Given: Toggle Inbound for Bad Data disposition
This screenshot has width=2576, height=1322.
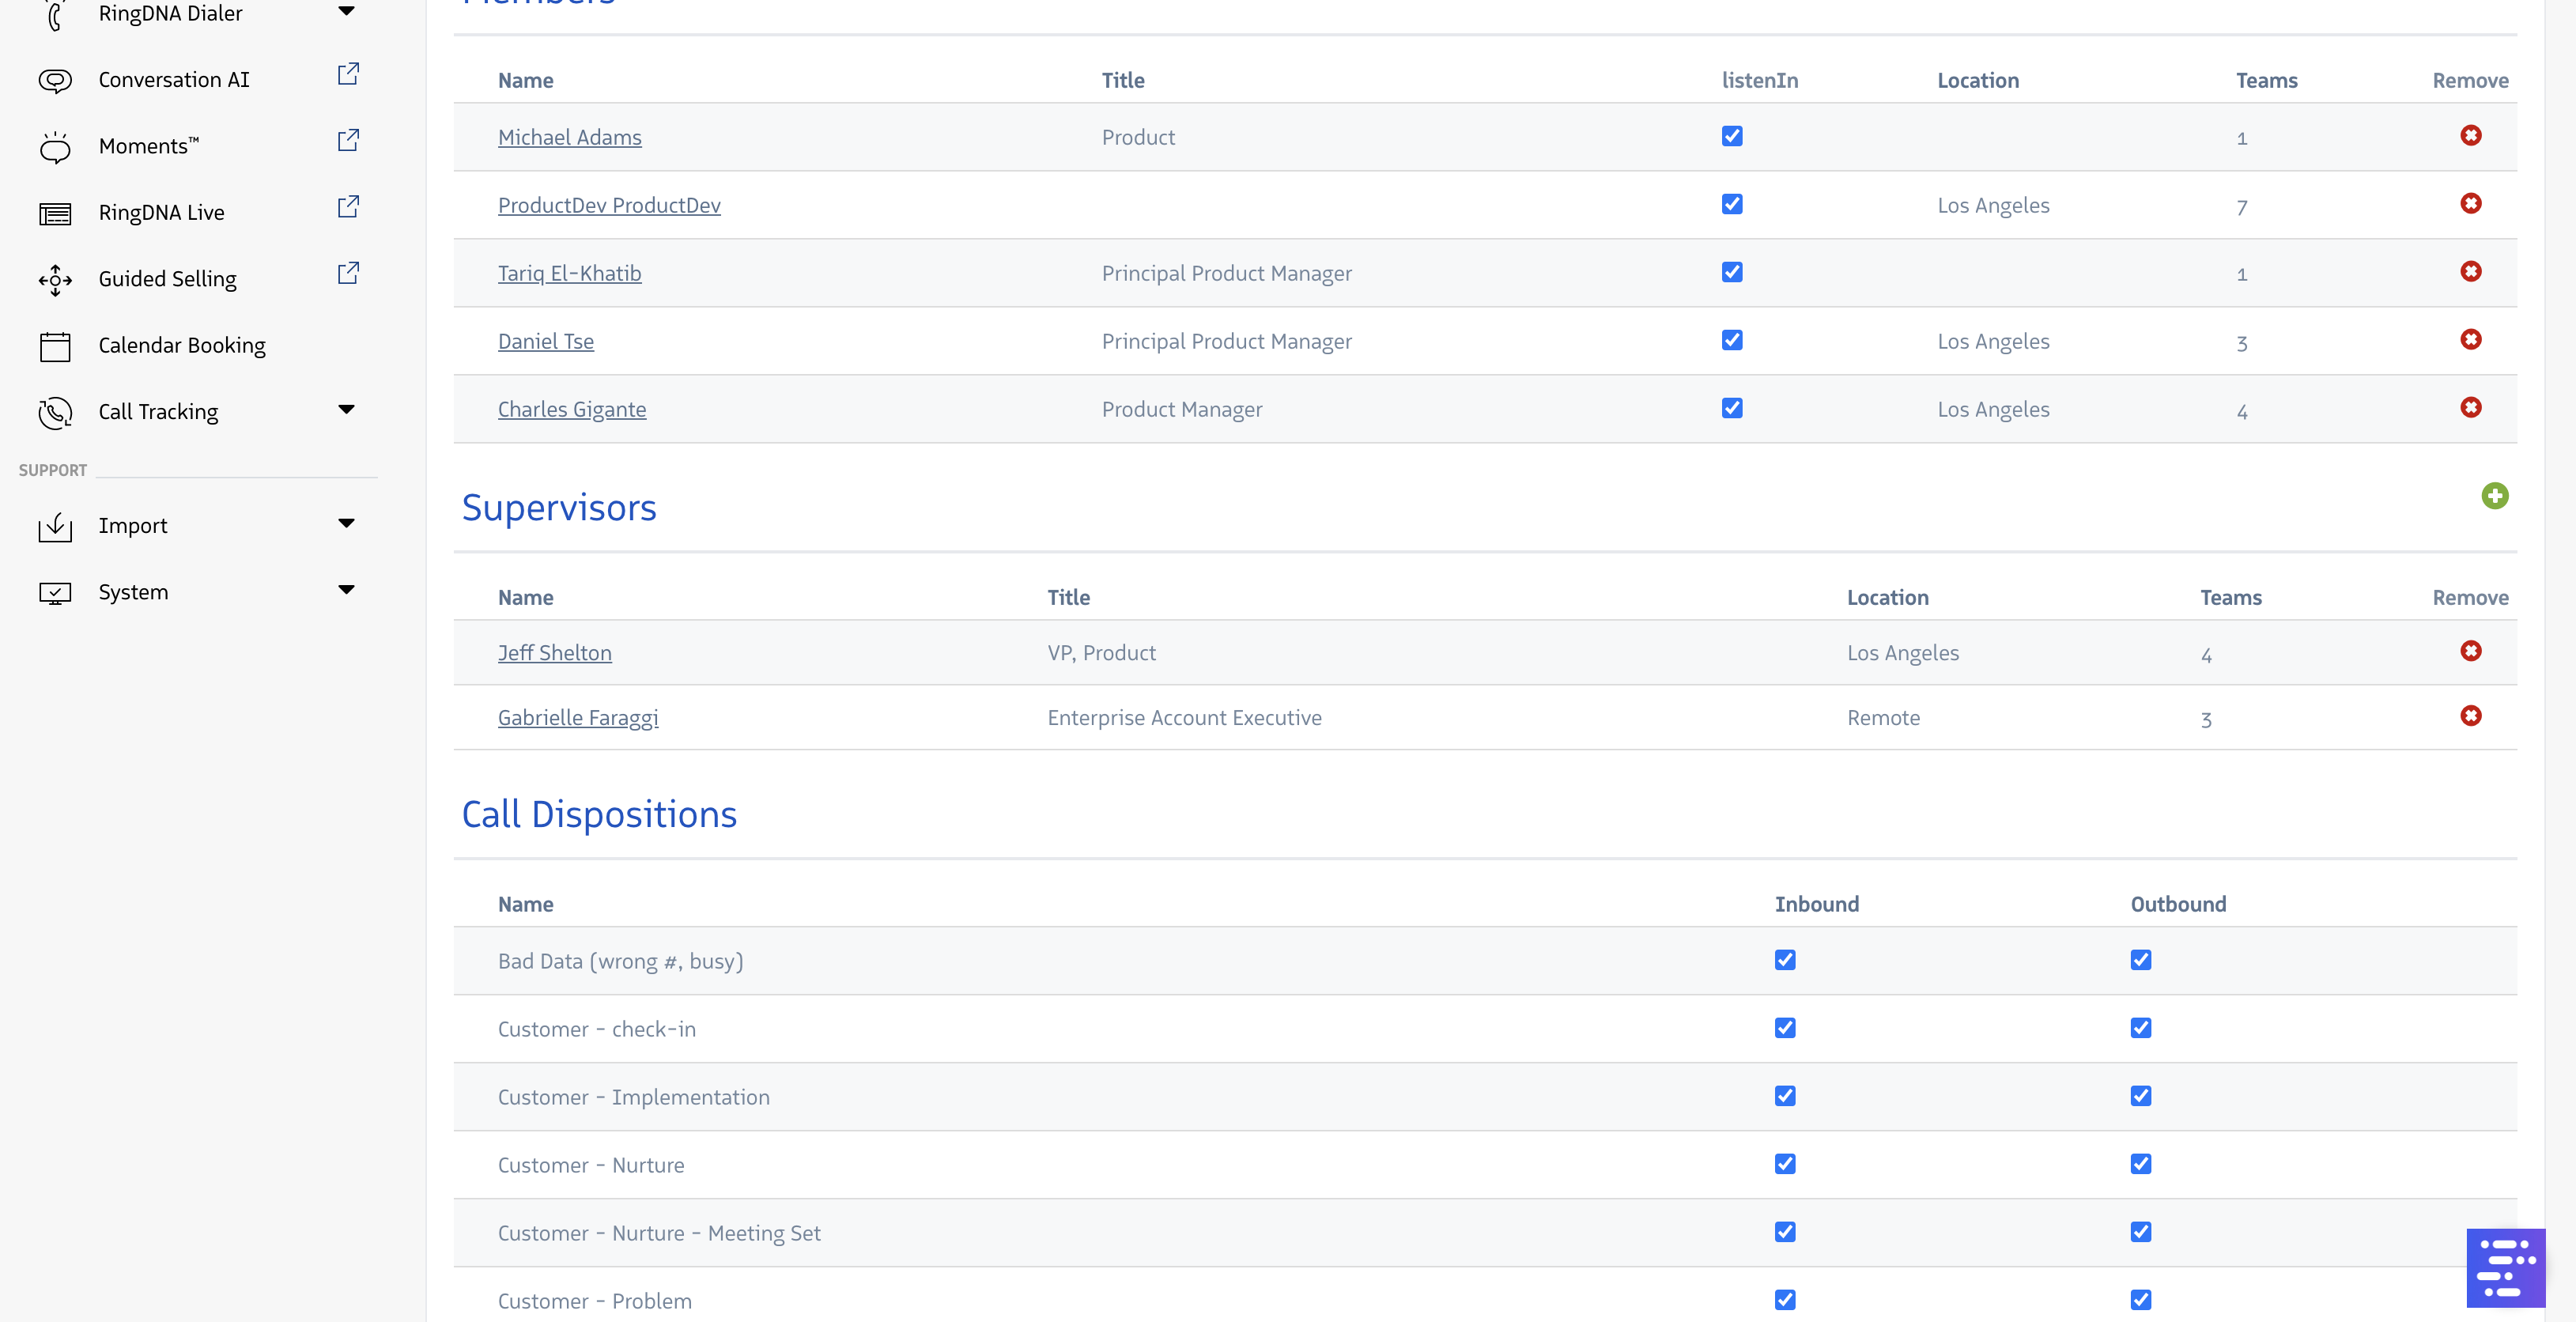Looking at the screenshot, I should click(x=1785, y=960).
